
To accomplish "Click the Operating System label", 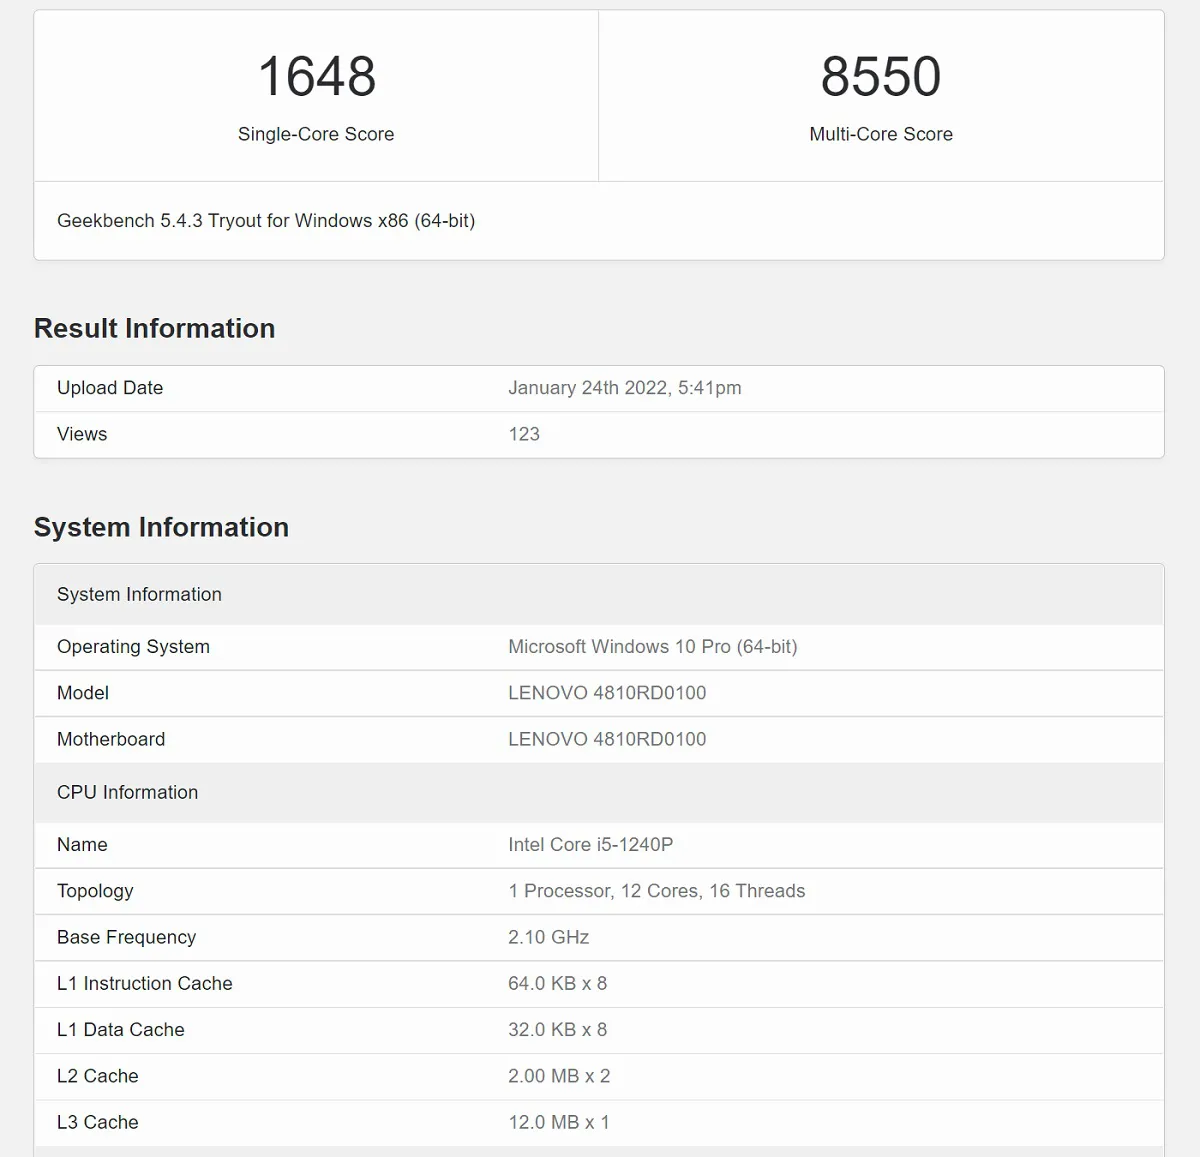I will coord(133,647).
